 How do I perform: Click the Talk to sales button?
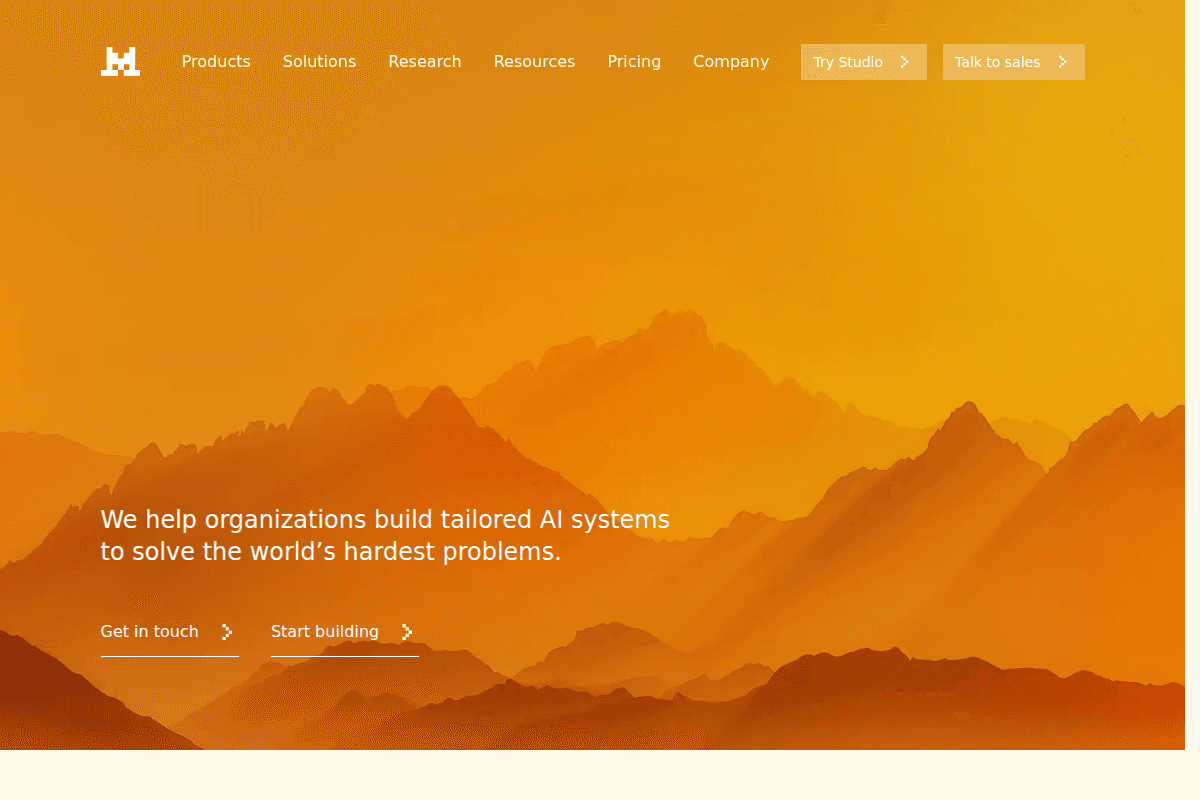(1013, 61)
